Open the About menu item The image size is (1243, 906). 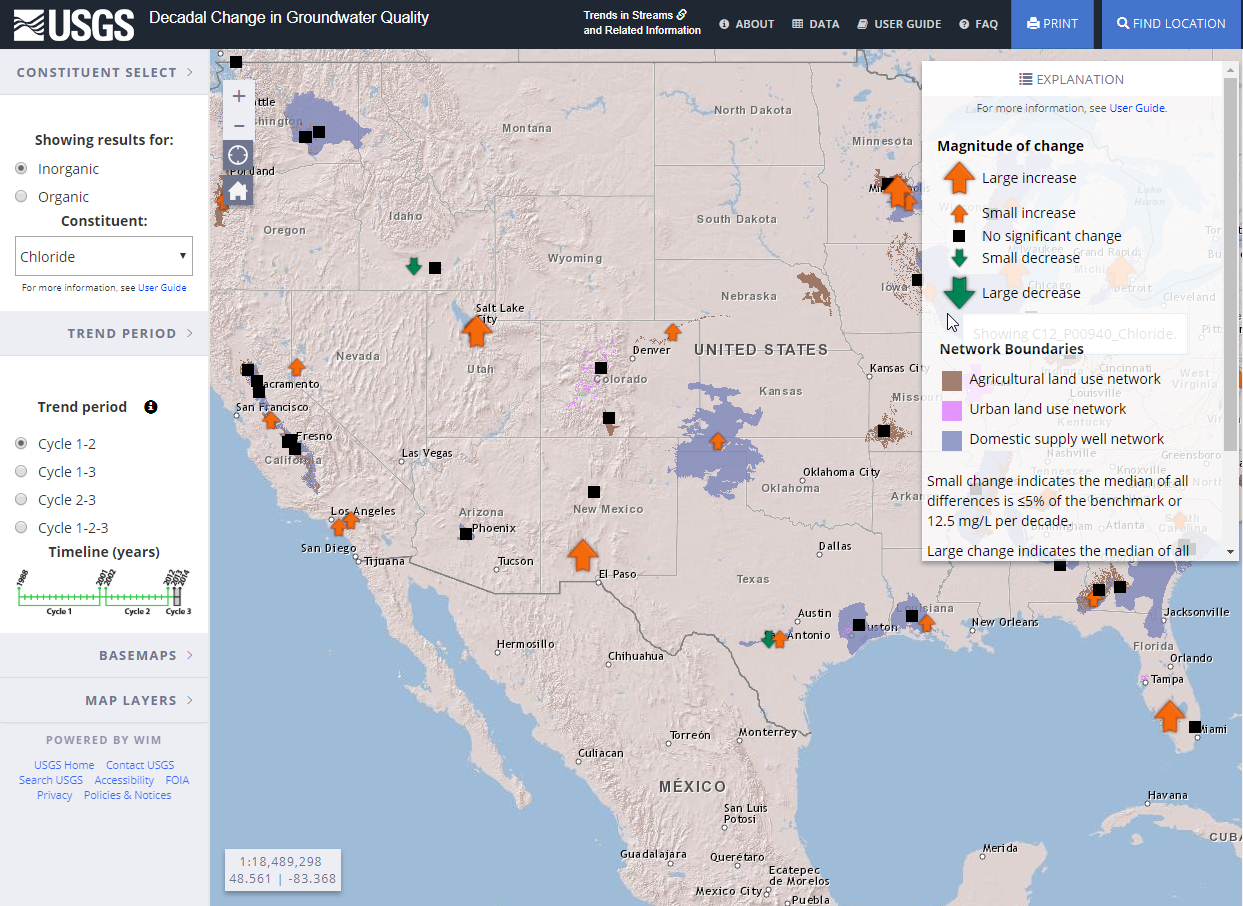pyautogui.click(x=747, y=24)
